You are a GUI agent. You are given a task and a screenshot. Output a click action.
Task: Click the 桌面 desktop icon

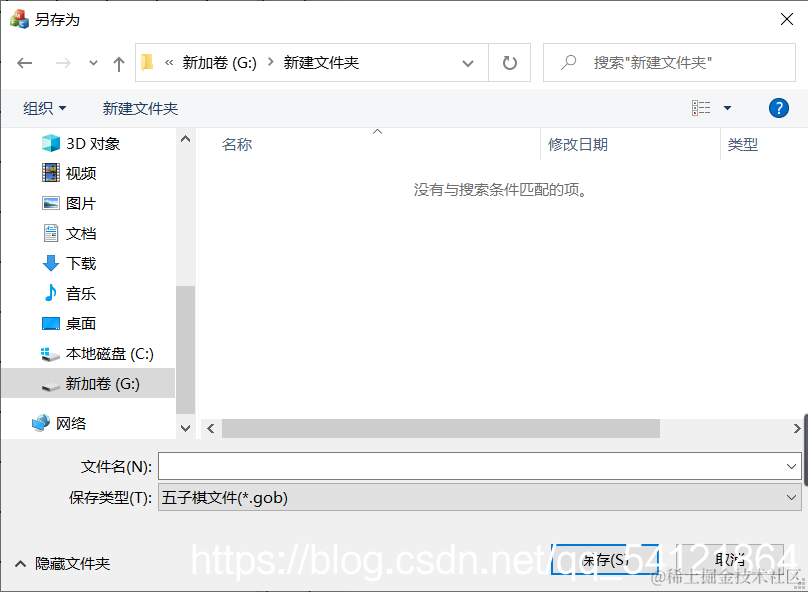(50, 324)
